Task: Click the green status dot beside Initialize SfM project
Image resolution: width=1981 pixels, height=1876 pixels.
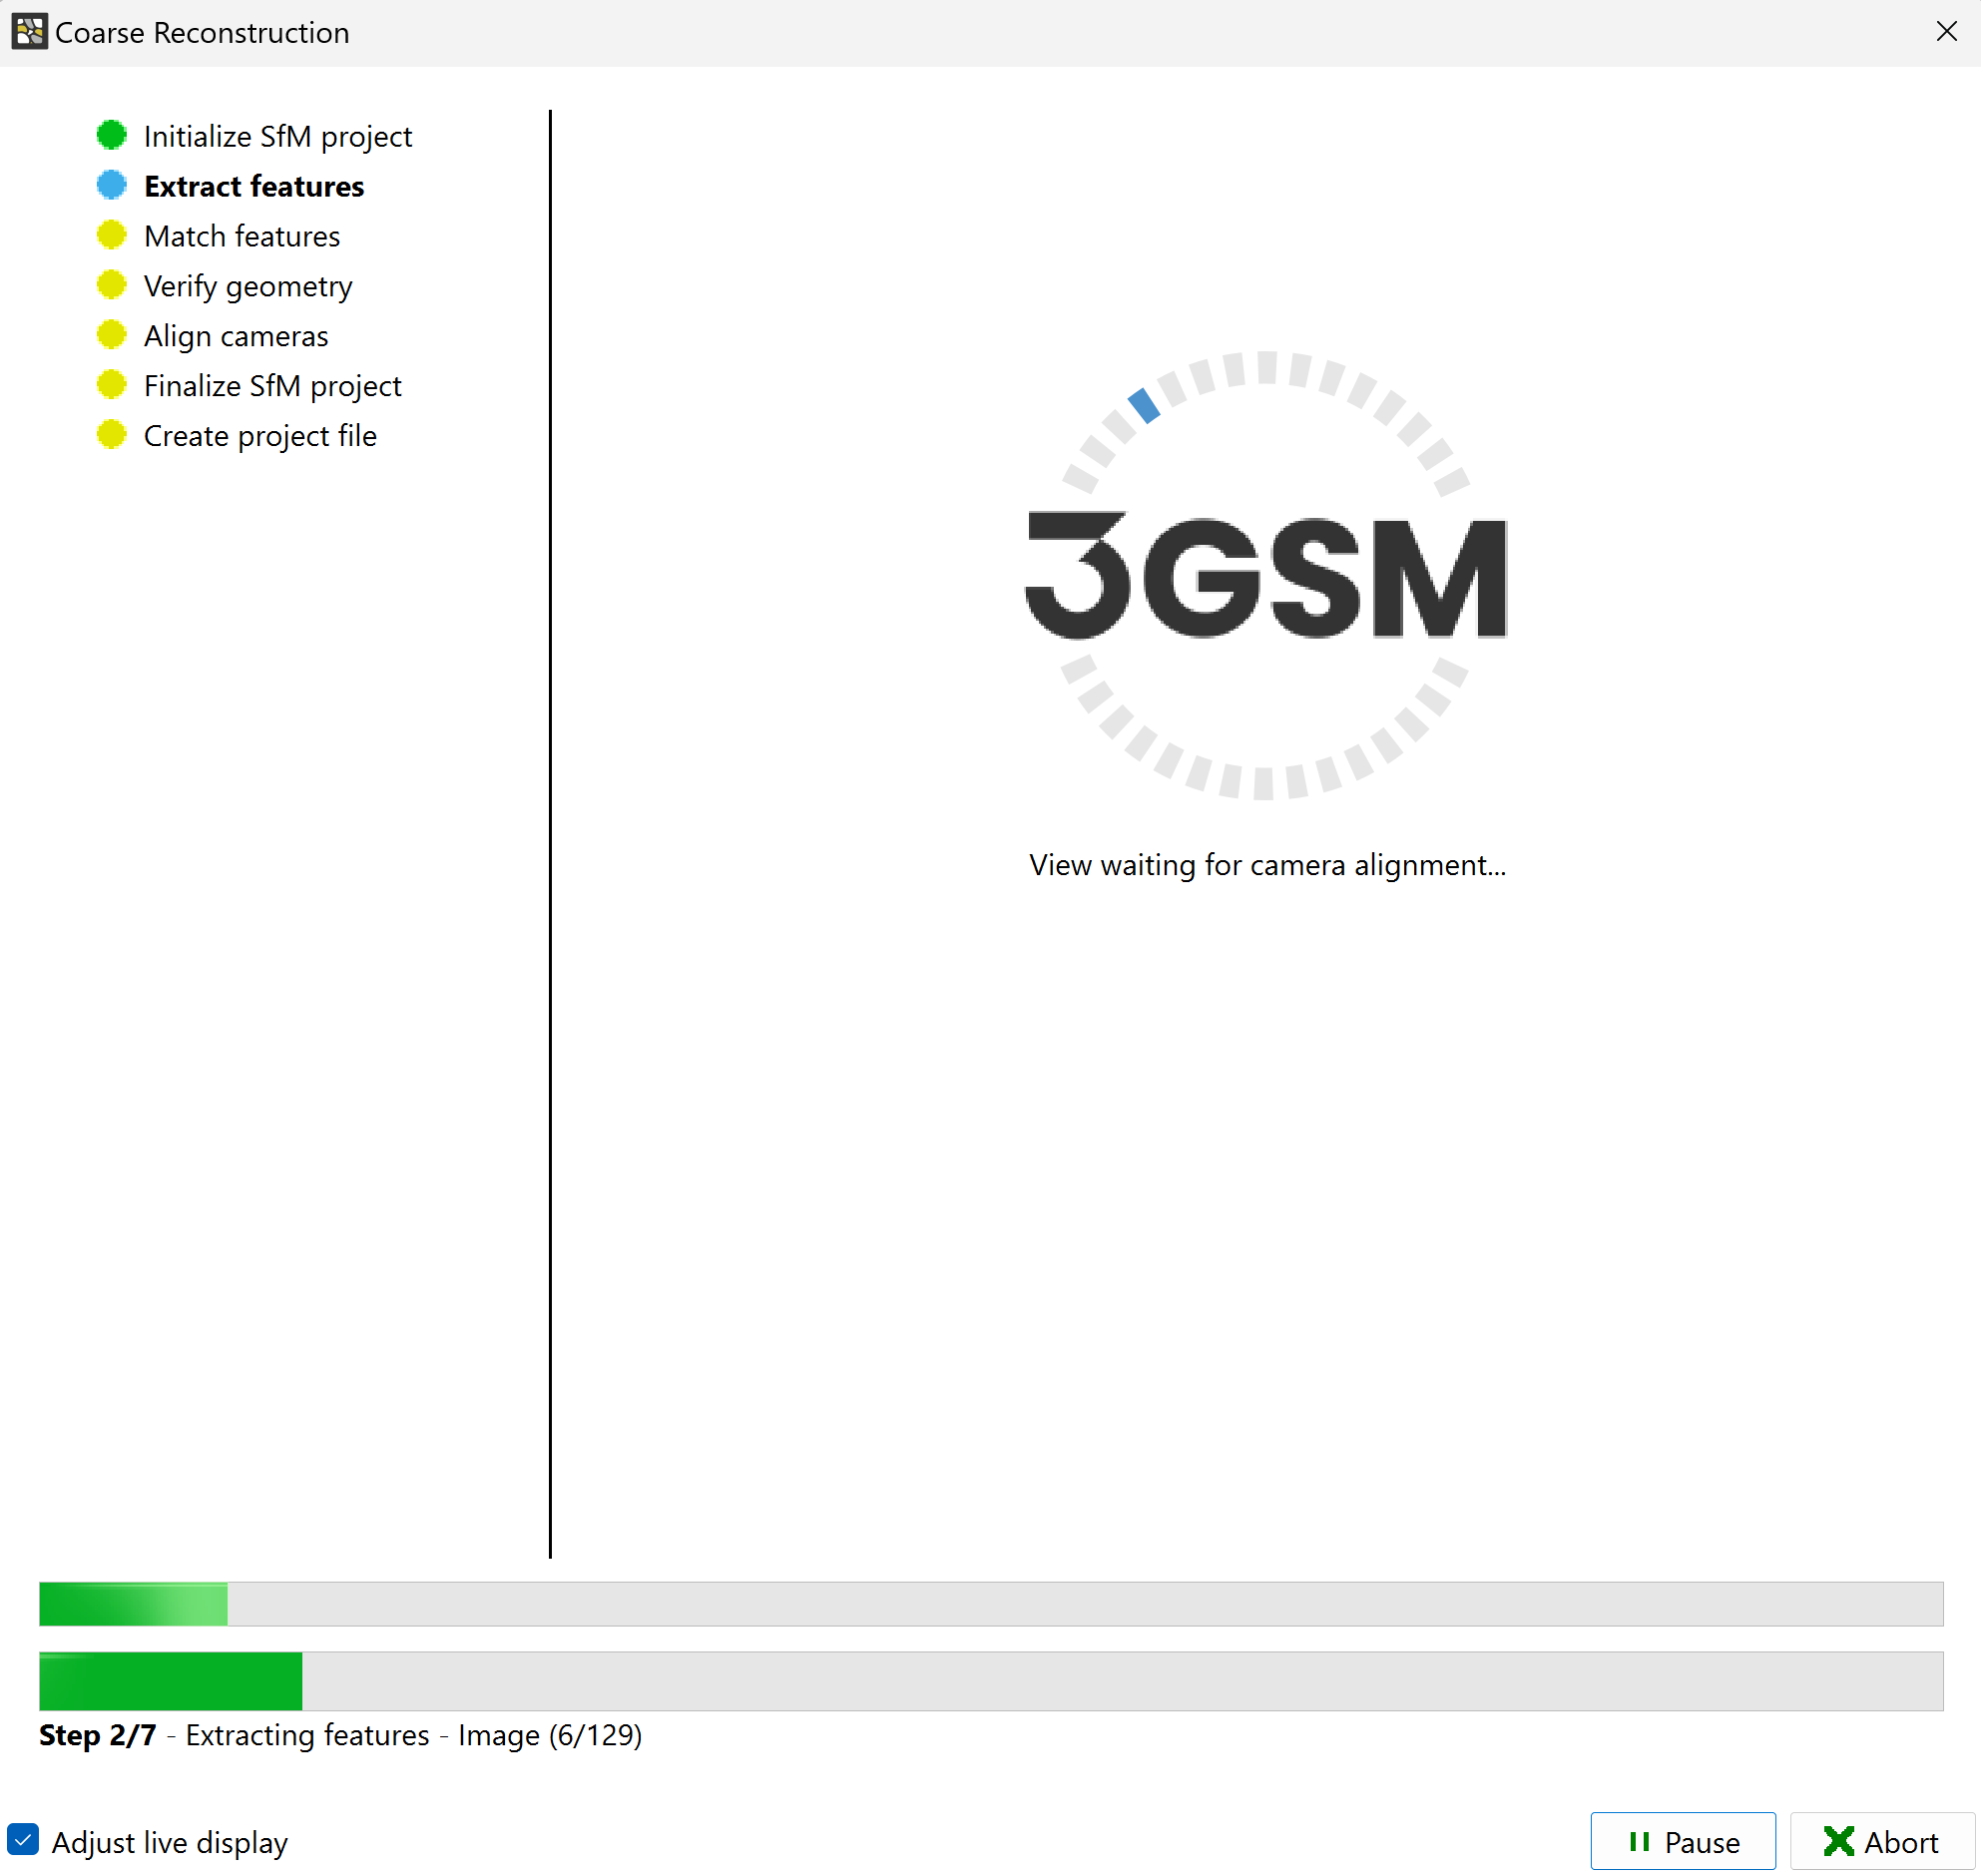Action: [112, 135]
